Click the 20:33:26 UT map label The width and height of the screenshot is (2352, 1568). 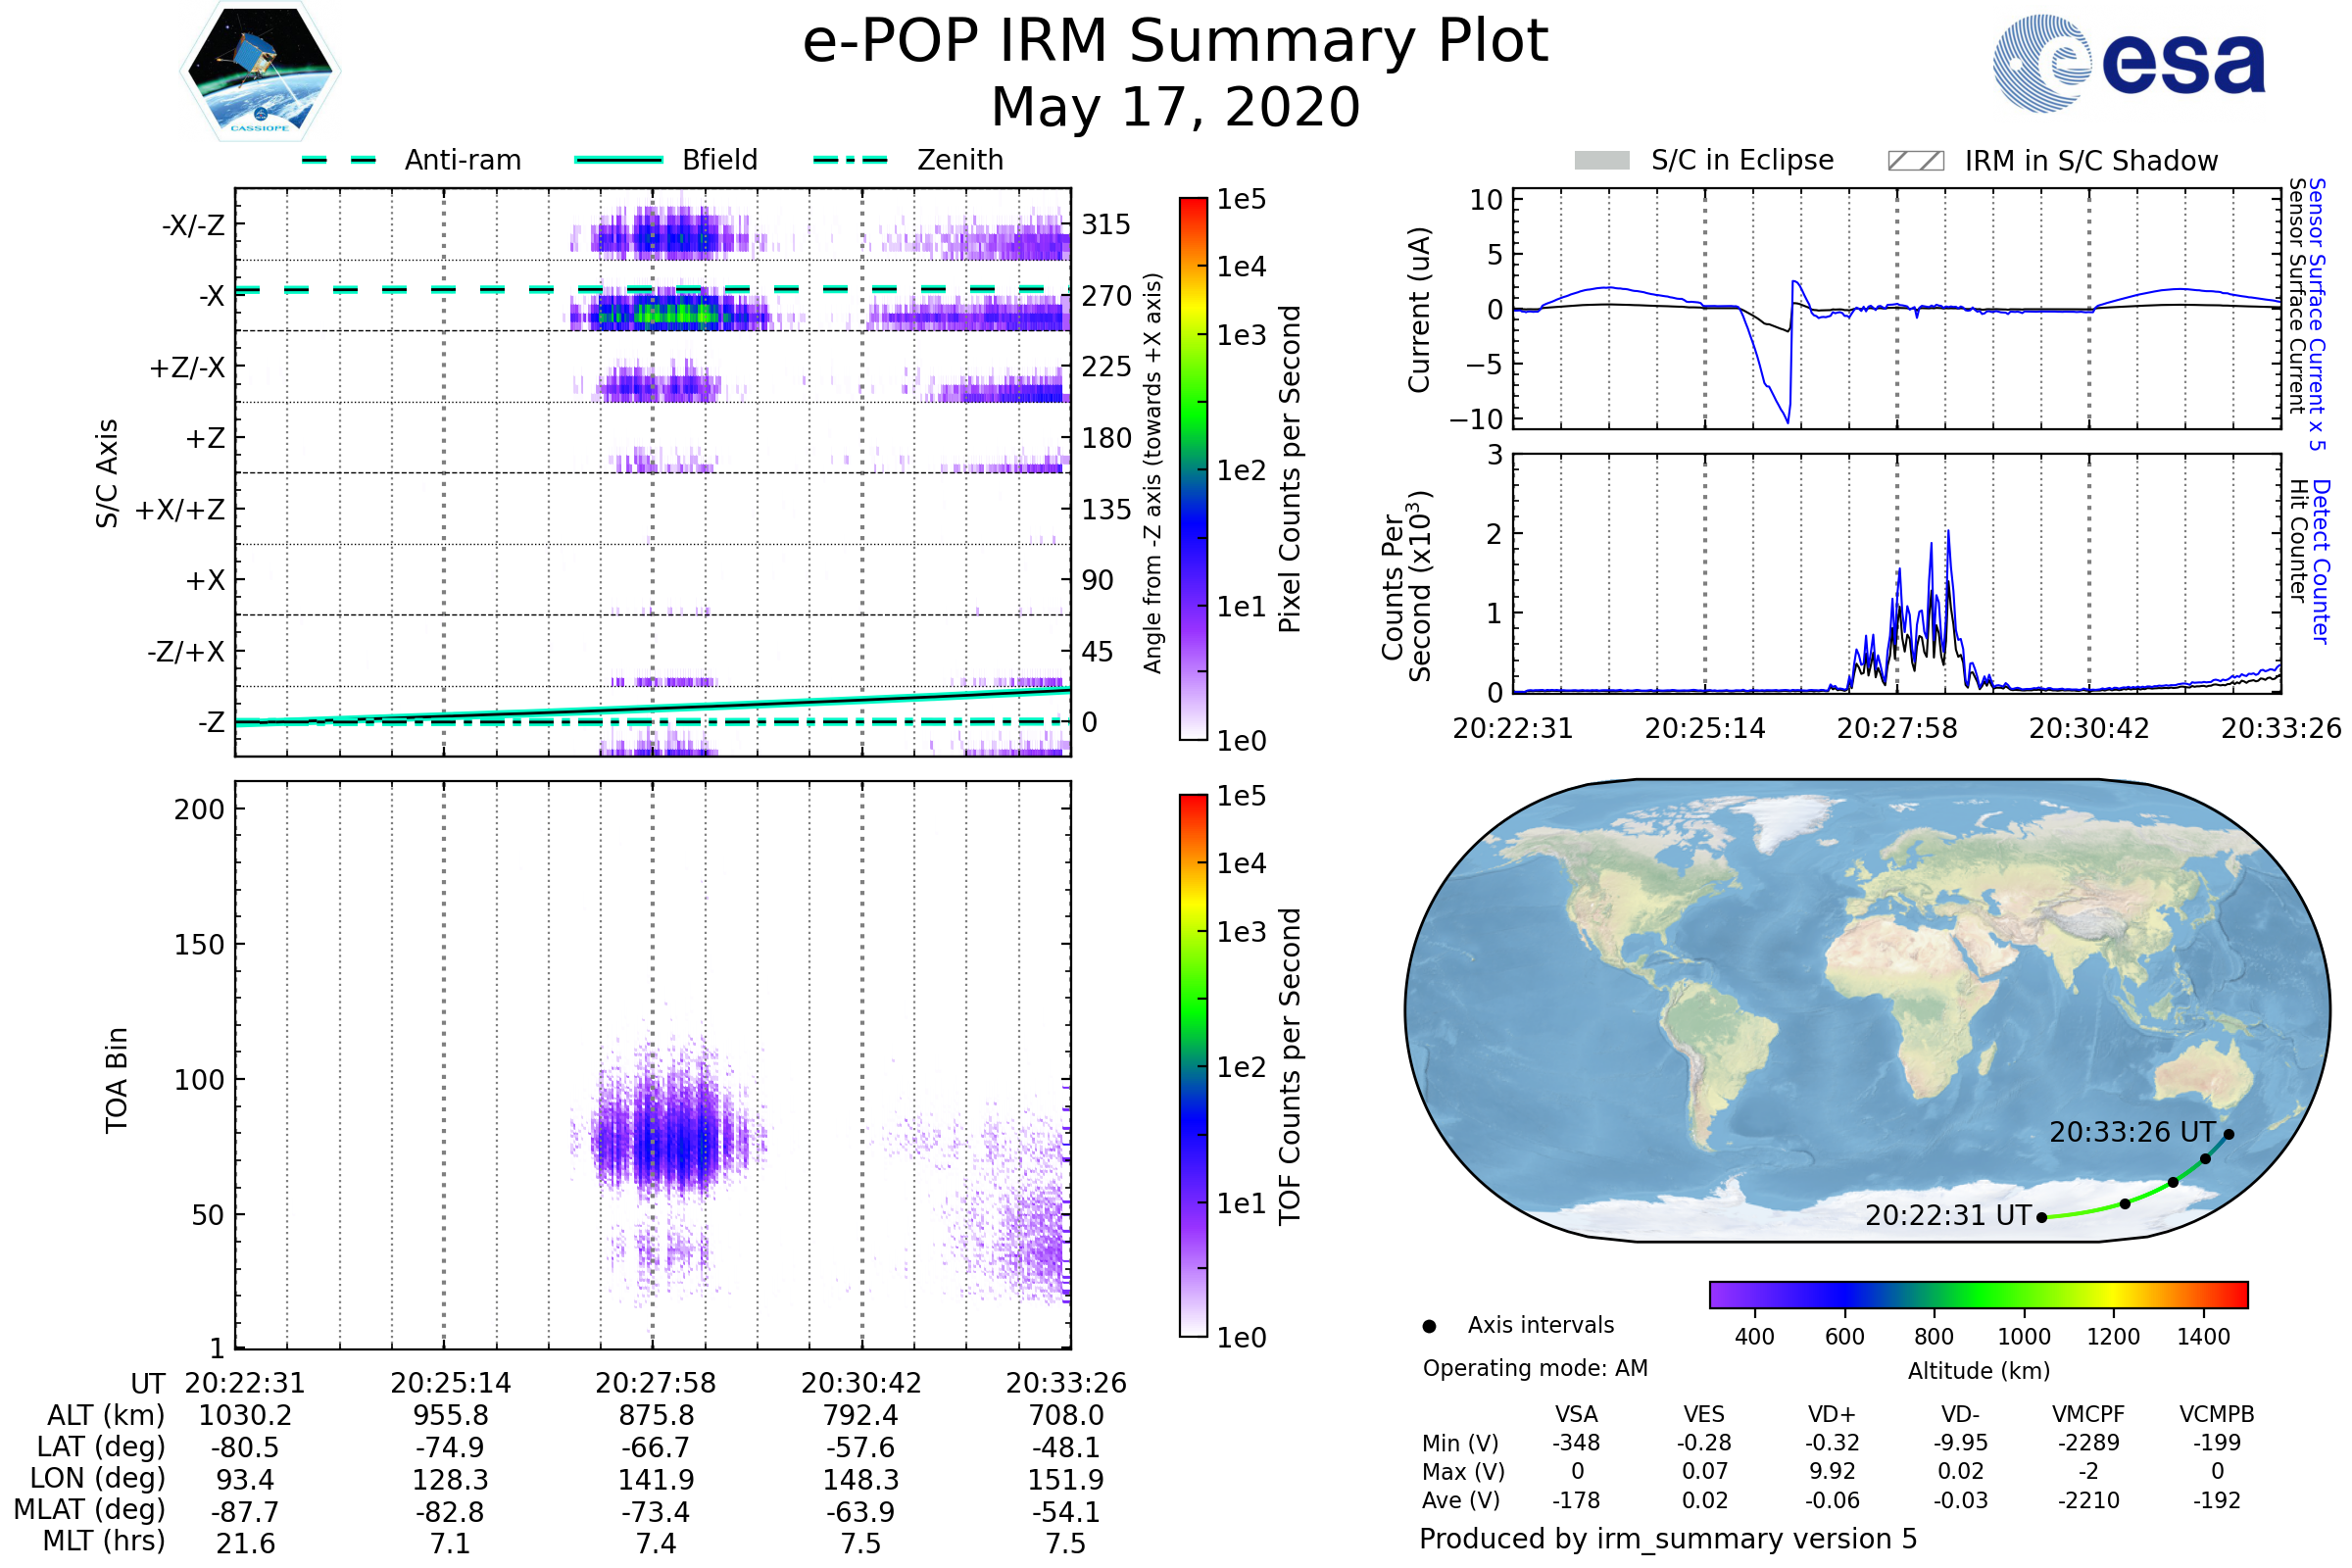point(2132,1132)
